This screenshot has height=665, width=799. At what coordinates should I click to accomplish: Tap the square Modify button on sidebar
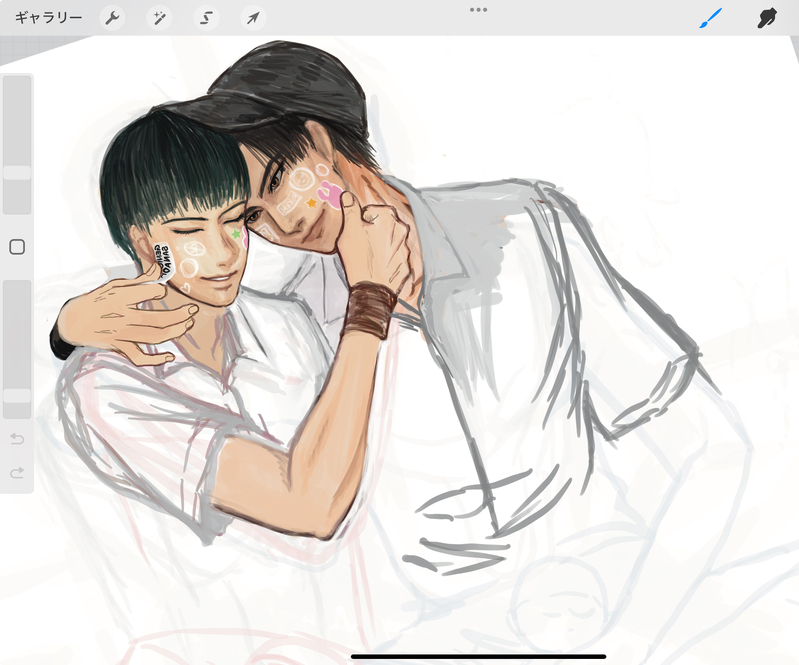[x=17, y=247]
